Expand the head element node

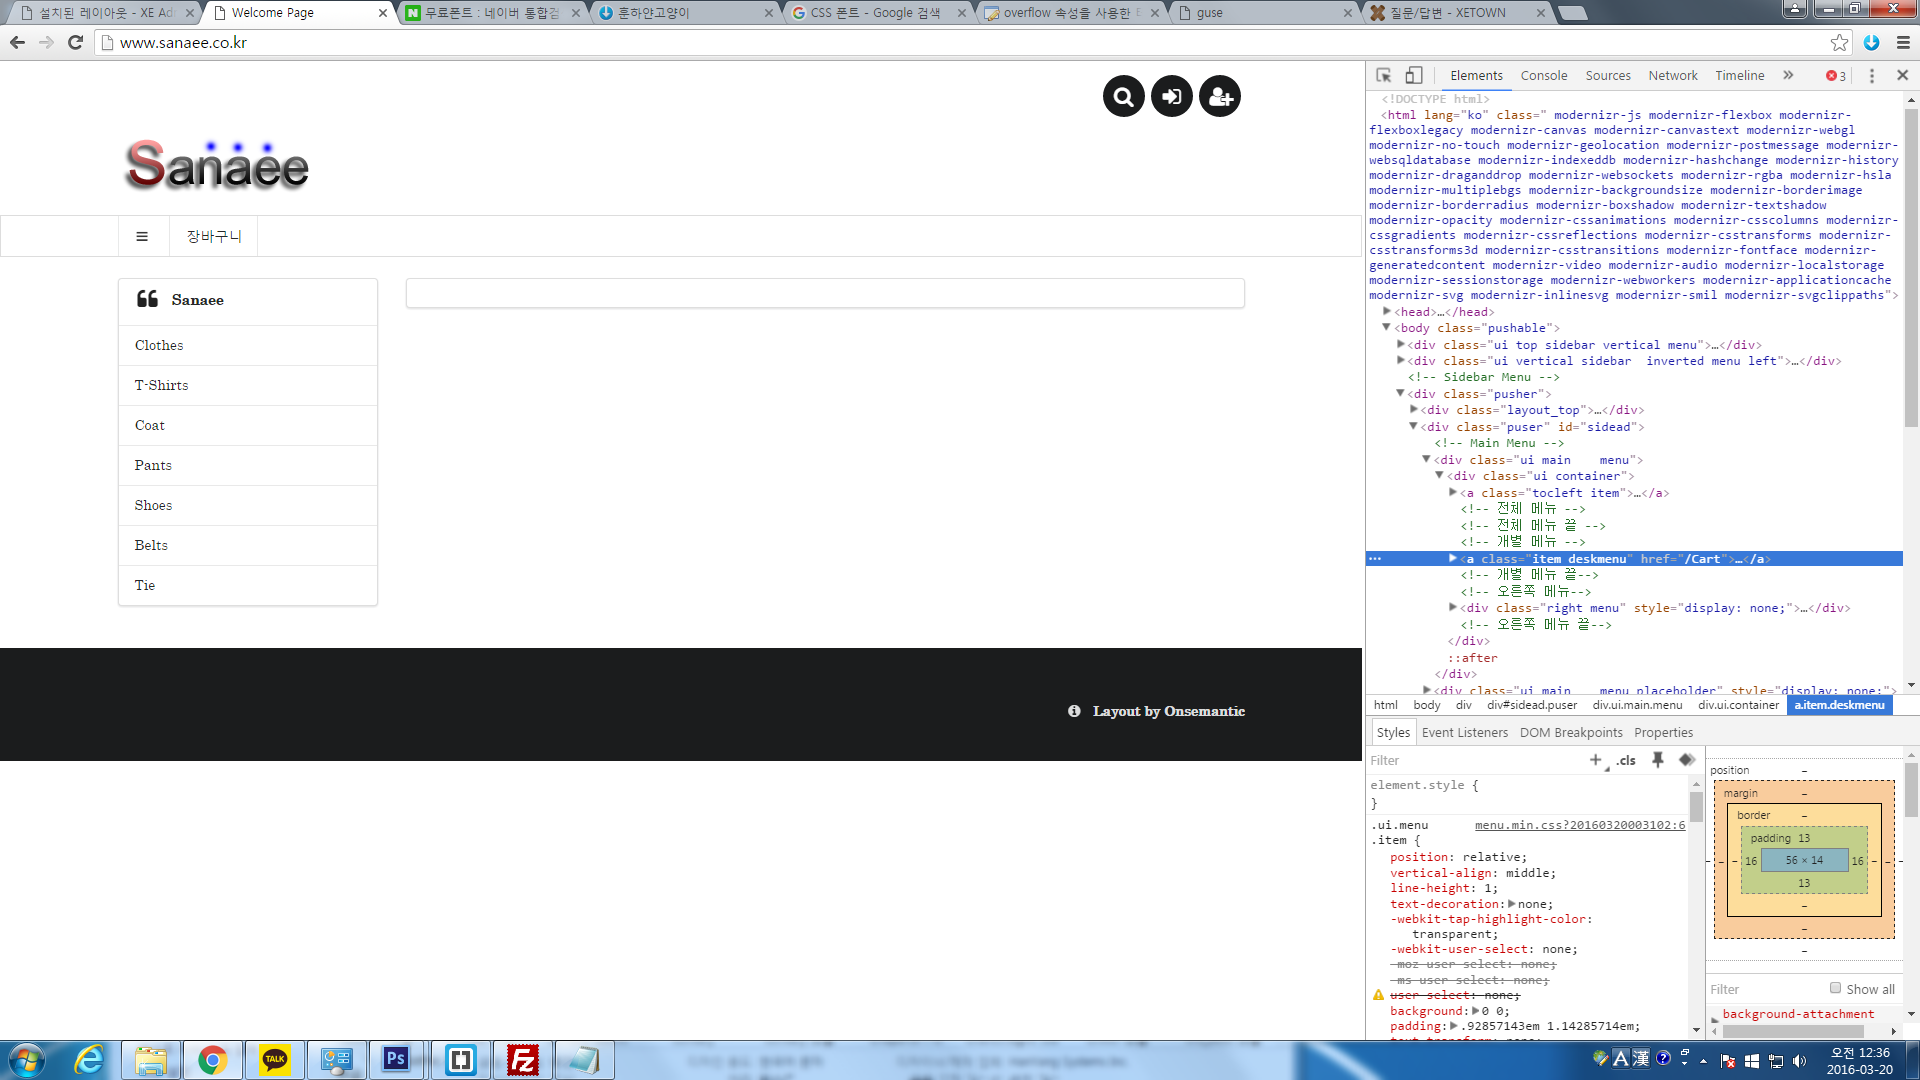click(x=1387, y=312)
